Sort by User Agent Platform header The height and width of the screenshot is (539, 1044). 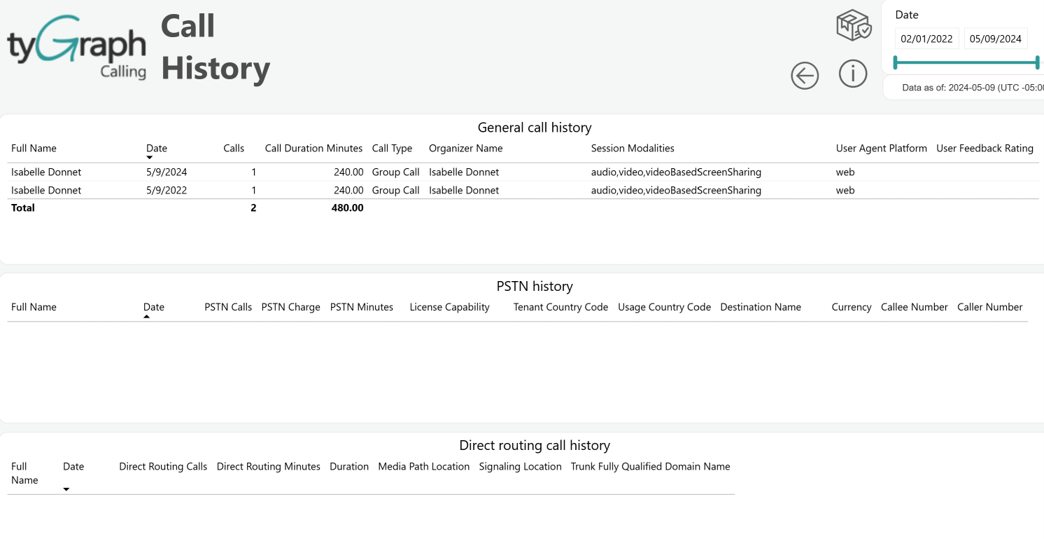882,148
